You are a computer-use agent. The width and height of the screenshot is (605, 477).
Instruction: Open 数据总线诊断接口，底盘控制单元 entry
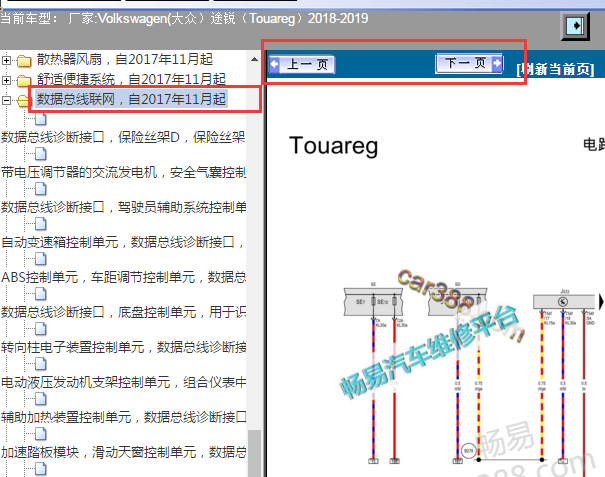click(x=123, y=312)
